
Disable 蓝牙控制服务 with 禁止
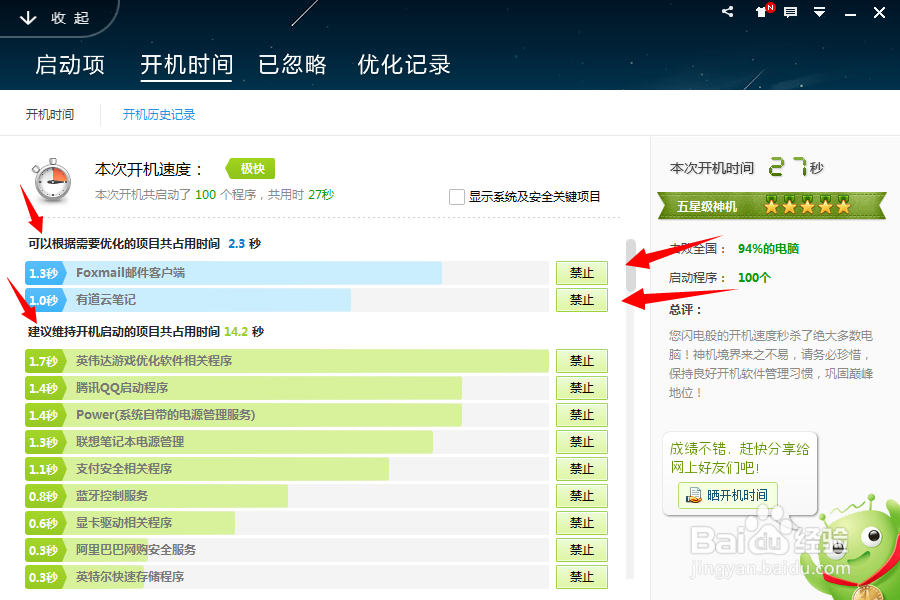click(x=581, y=496)
